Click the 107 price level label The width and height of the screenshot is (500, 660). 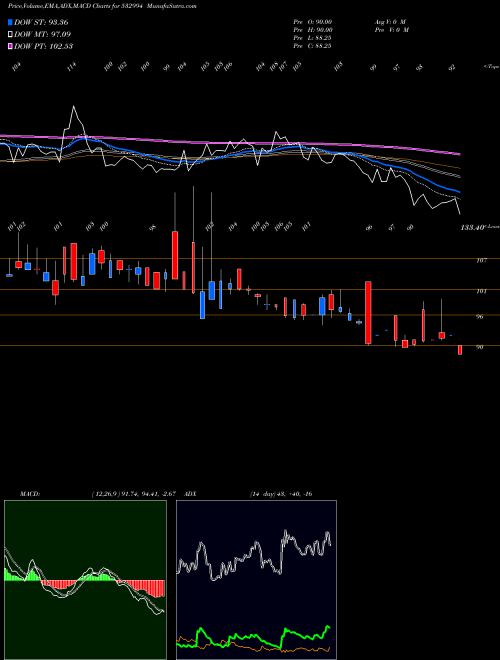click(x=481, y=261)
